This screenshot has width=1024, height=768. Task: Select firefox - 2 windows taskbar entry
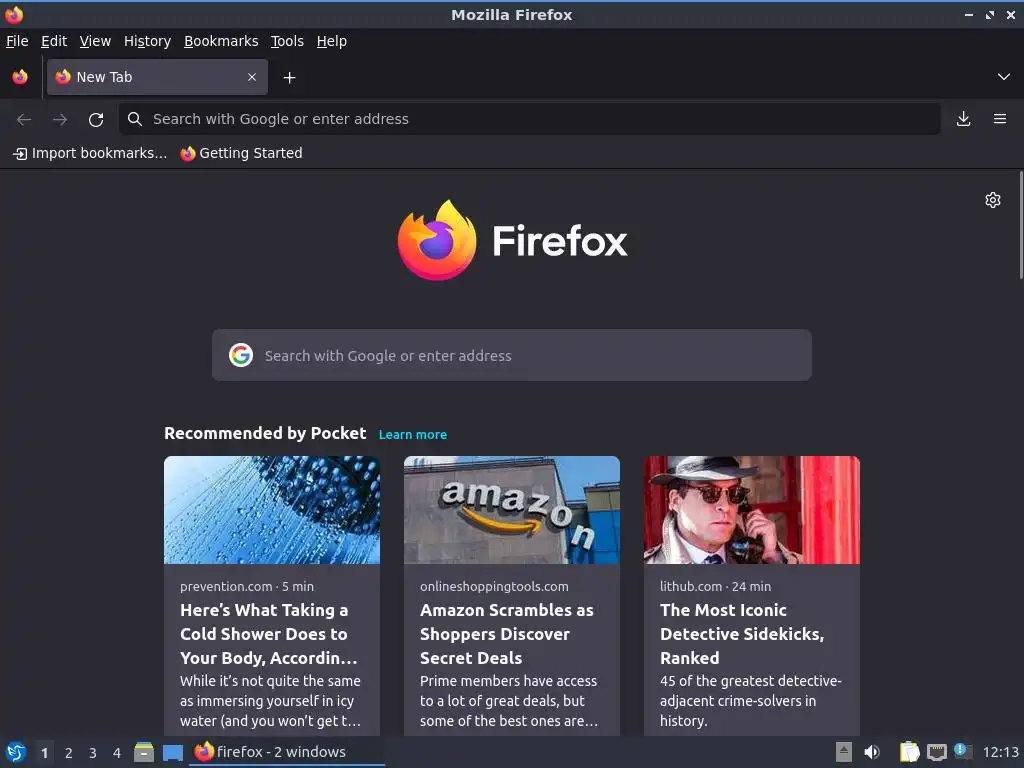click(287, 752)
